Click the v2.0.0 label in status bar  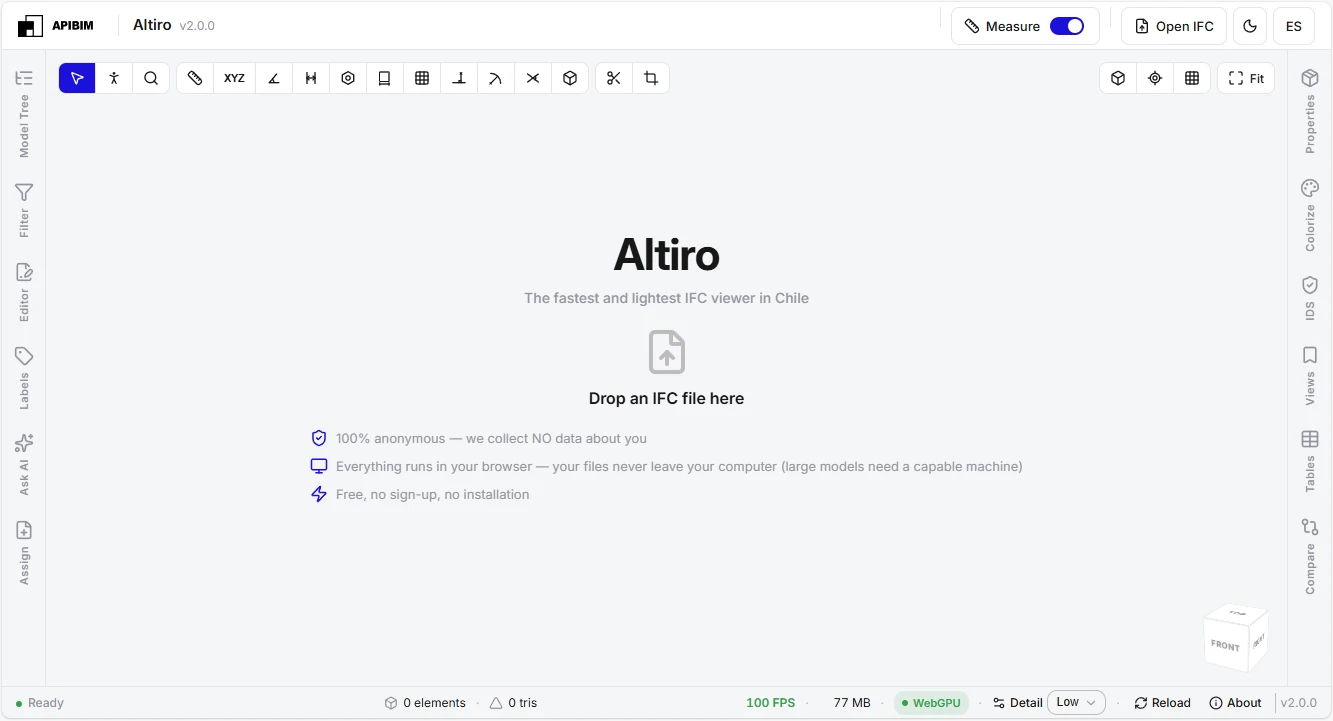(1299, 703)
